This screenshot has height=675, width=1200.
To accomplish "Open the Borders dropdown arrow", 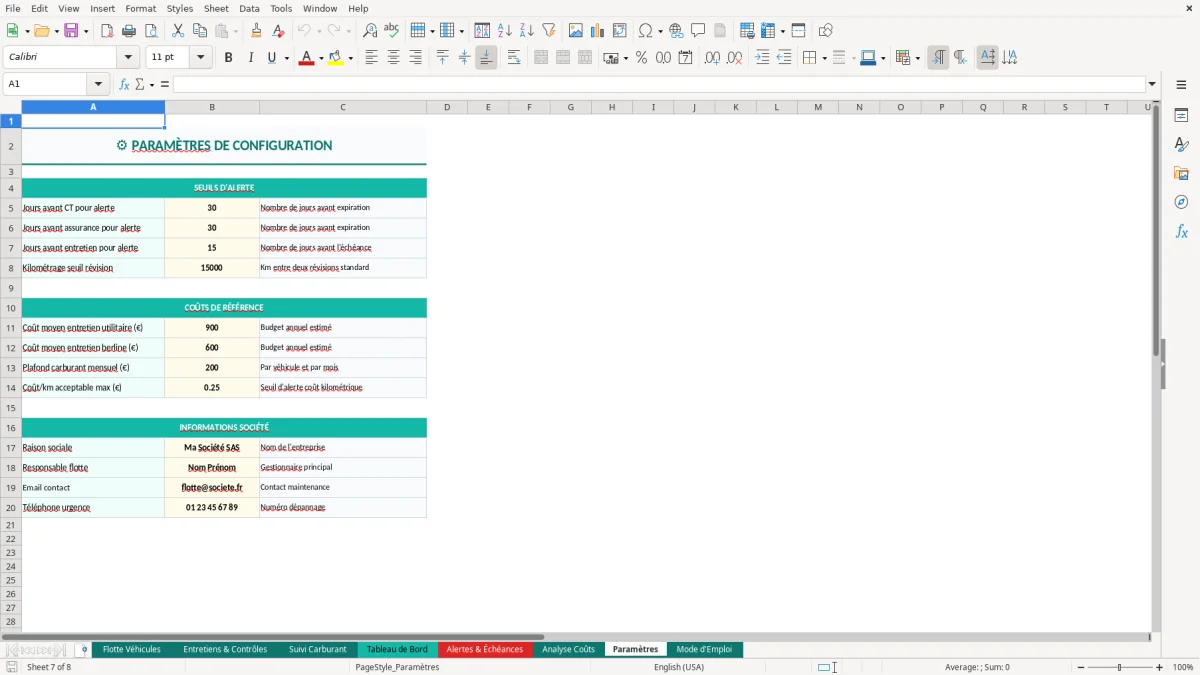I will click(824, 58).
